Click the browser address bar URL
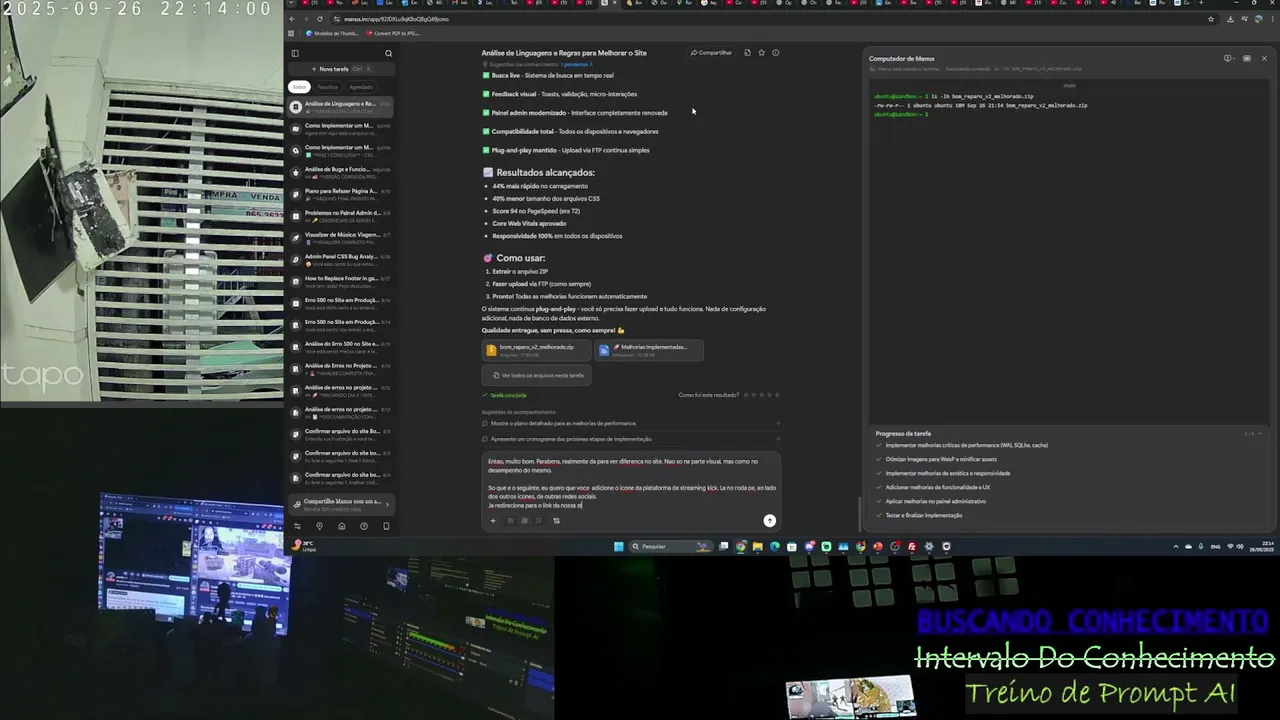The image size is (1280, 720). [396, 19]
